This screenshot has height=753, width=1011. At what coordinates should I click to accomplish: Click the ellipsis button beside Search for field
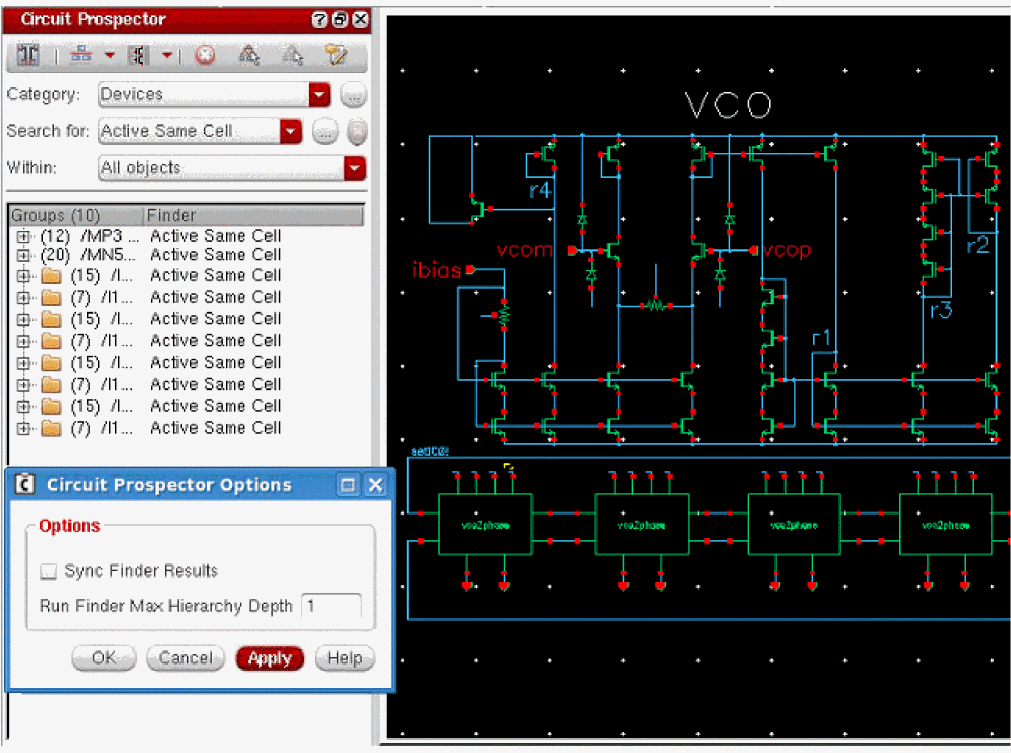[x=324, y=132]
